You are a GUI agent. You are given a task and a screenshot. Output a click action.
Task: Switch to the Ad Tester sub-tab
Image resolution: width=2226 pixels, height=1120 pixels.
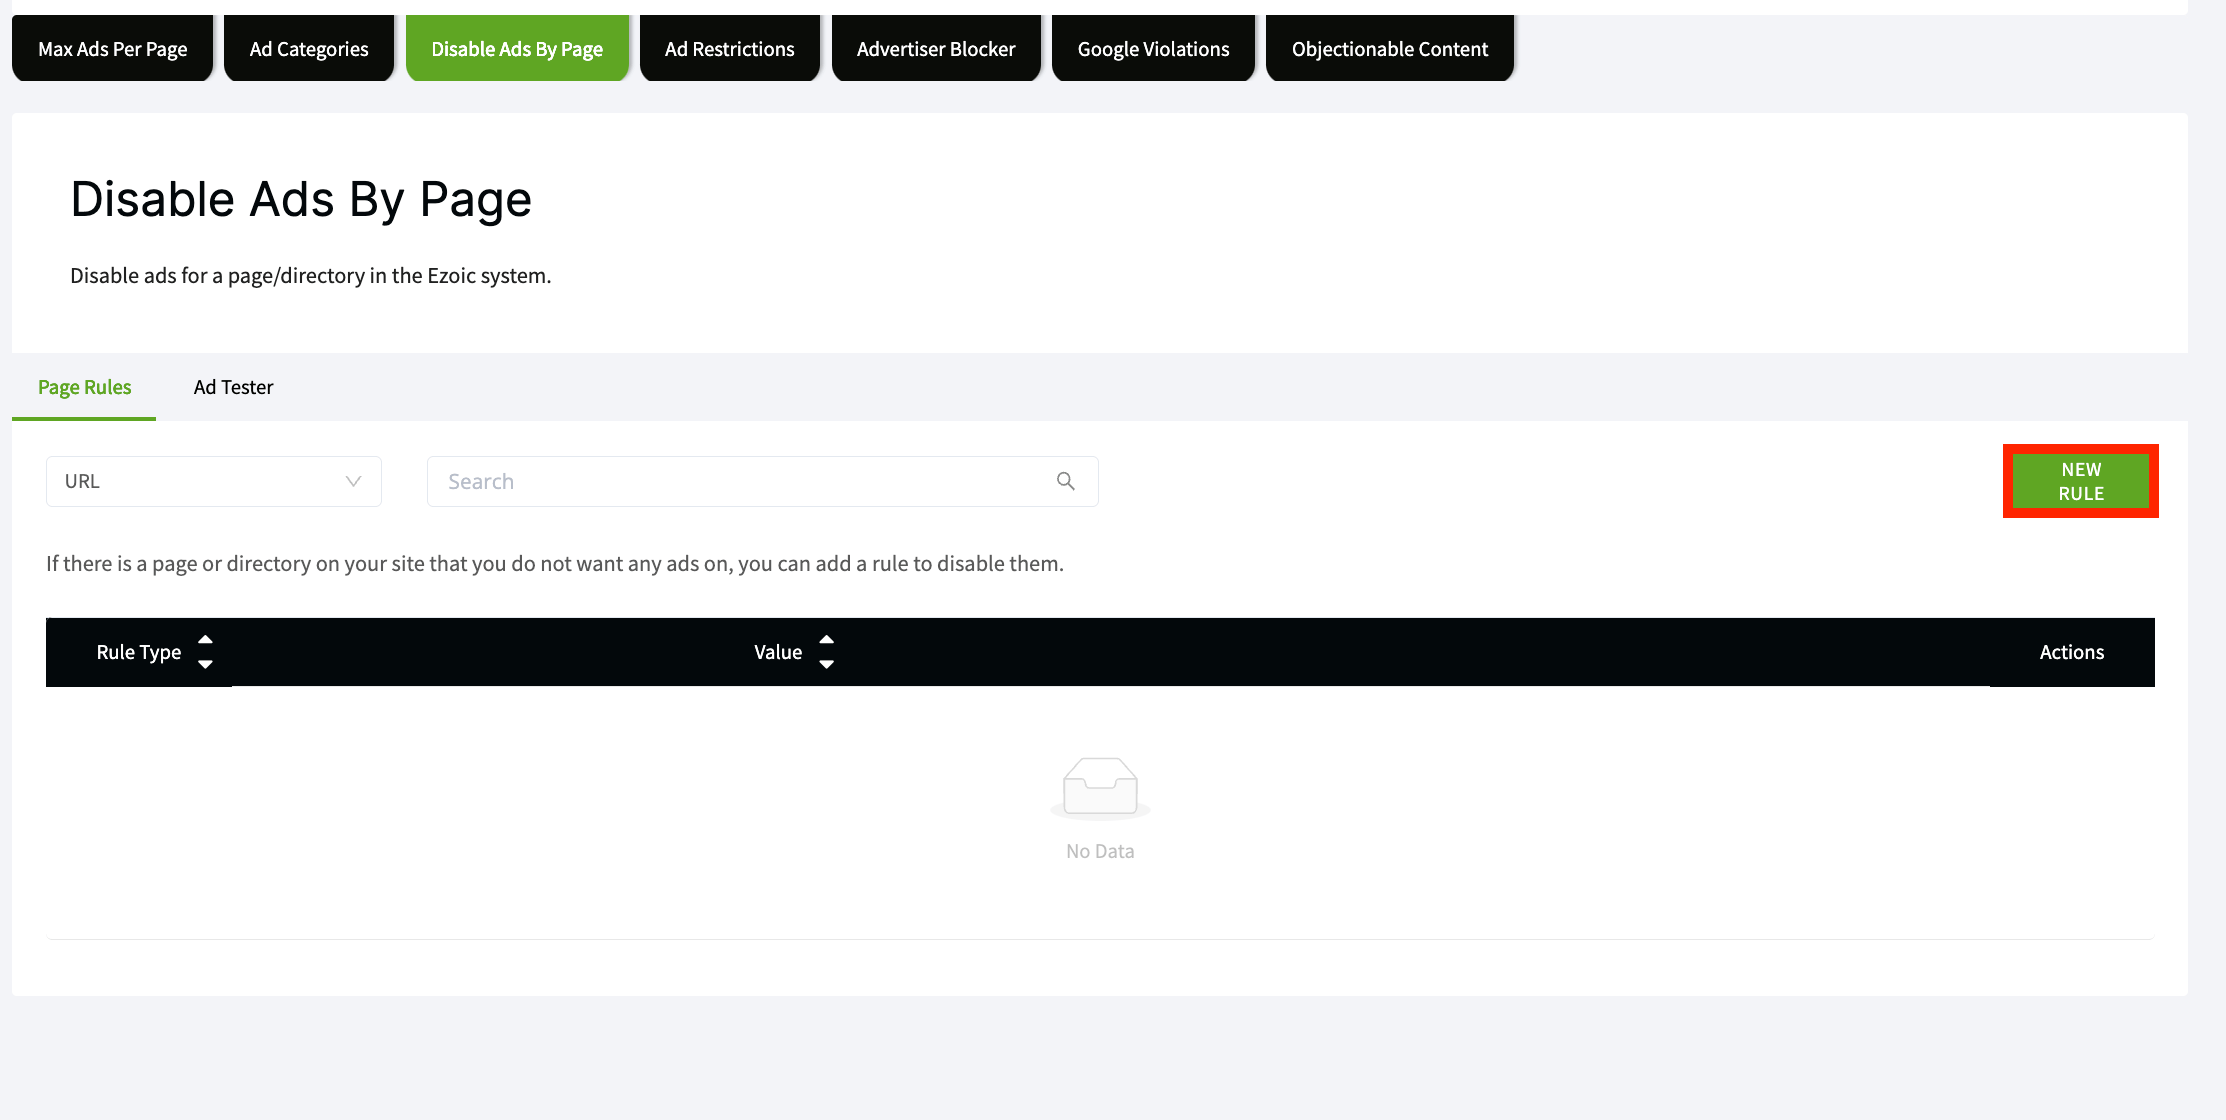233,387
